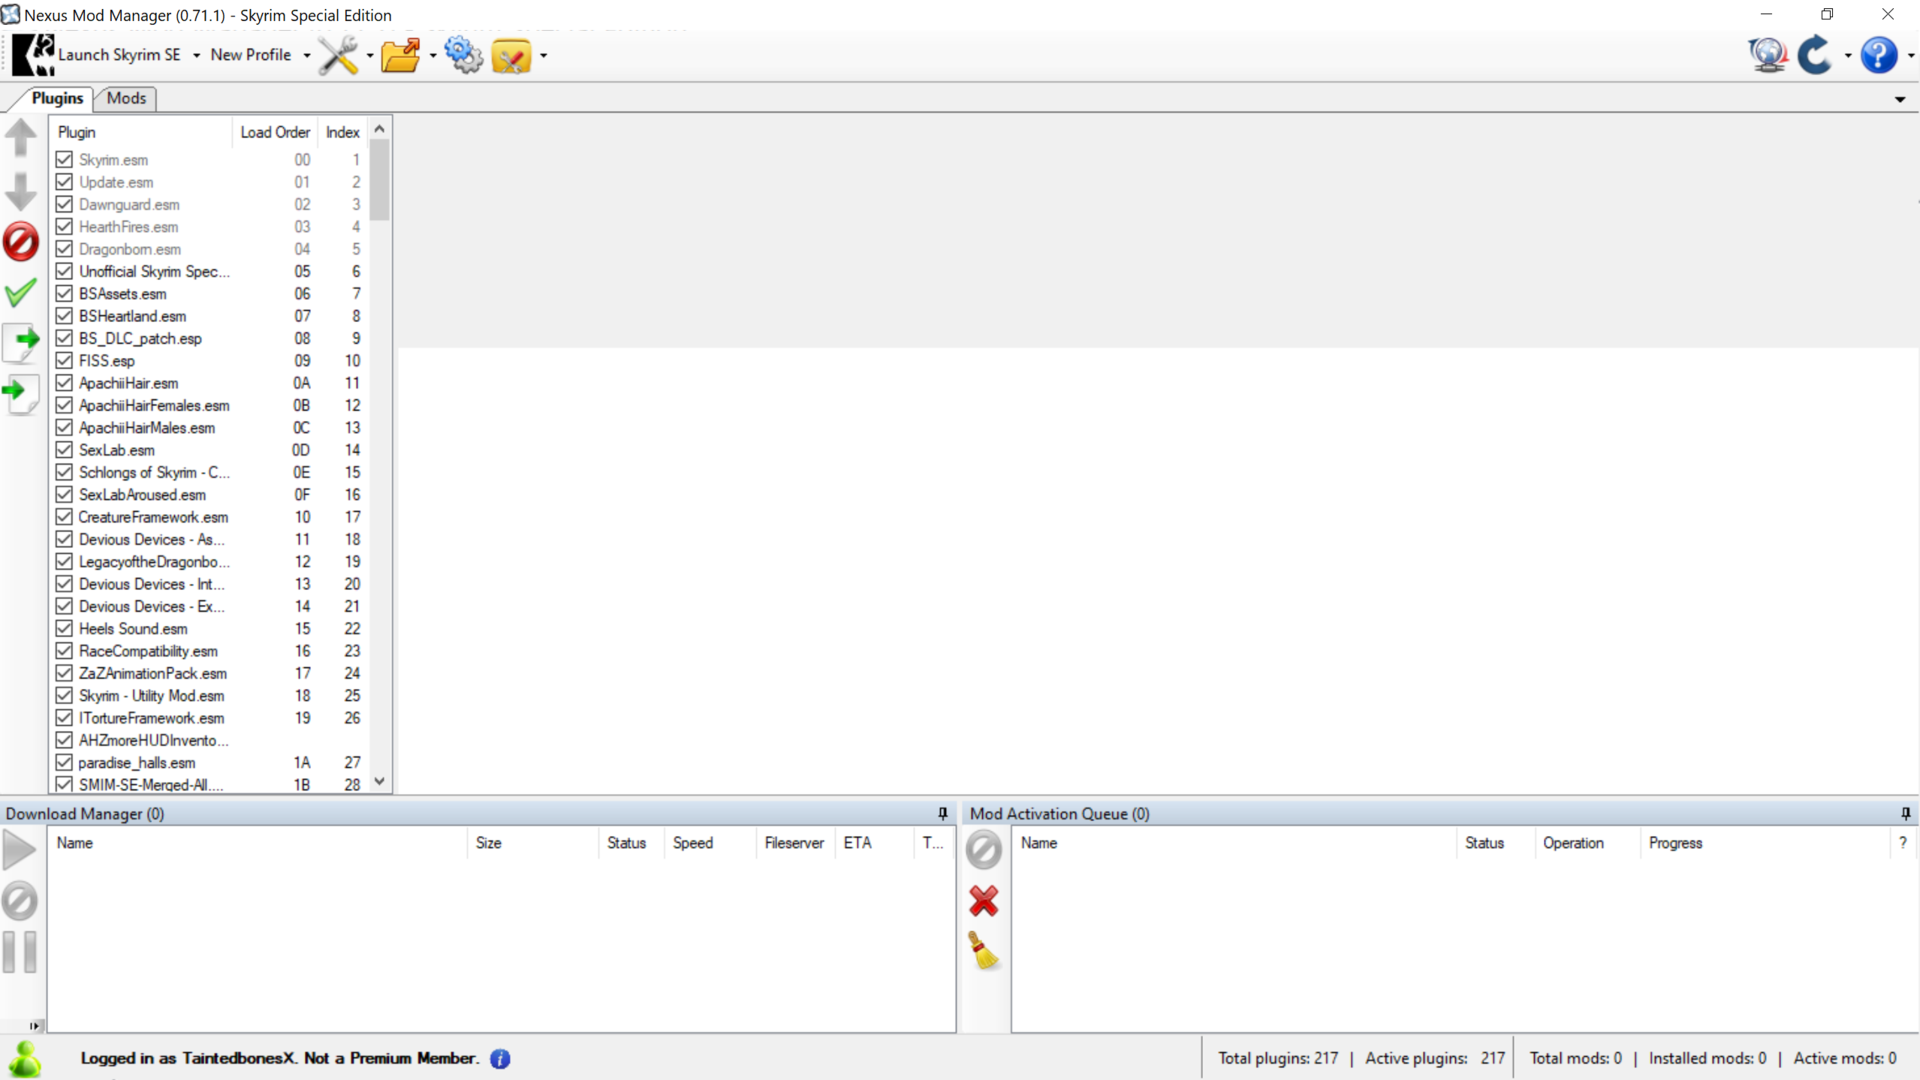Cancel queued task with grey circle icon in Mod Activation Queue

tap(984, 850)
